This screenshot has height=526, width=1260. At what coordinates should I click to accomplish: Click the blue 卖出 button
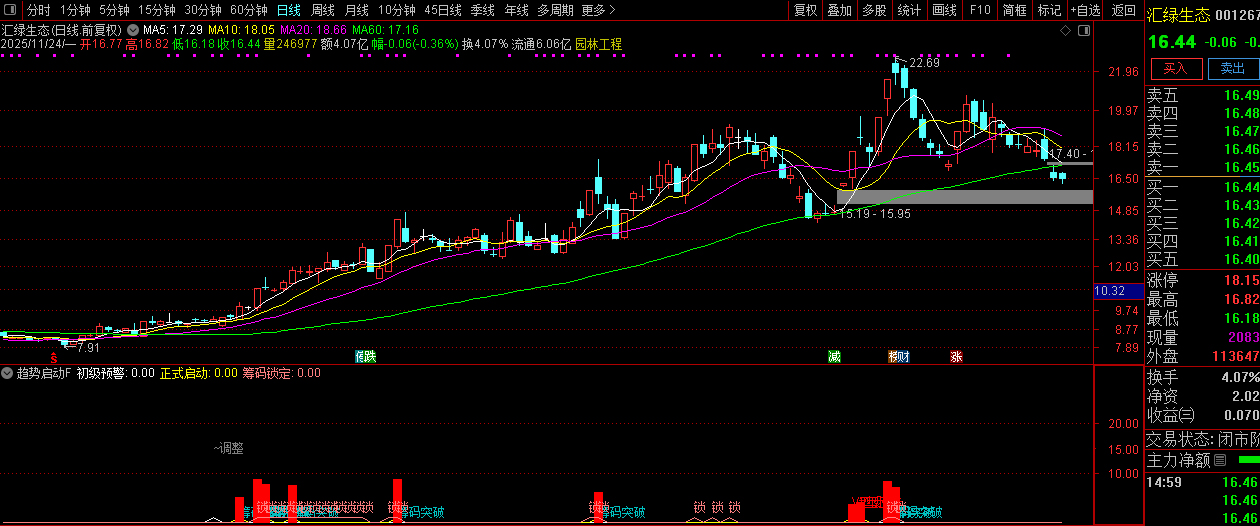pyautogui.click(x=1233, y=69)
